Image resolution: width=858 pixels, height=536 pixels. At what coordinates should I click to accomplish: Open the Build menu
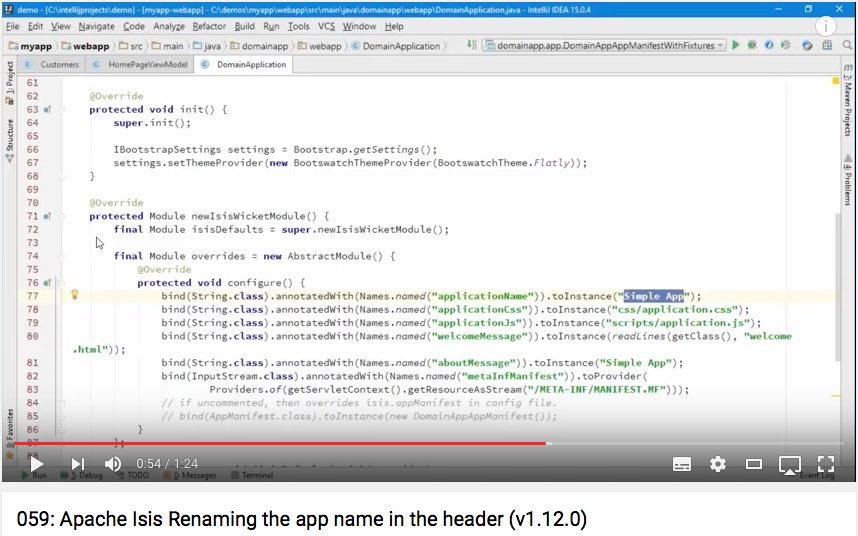pos(245,26)
